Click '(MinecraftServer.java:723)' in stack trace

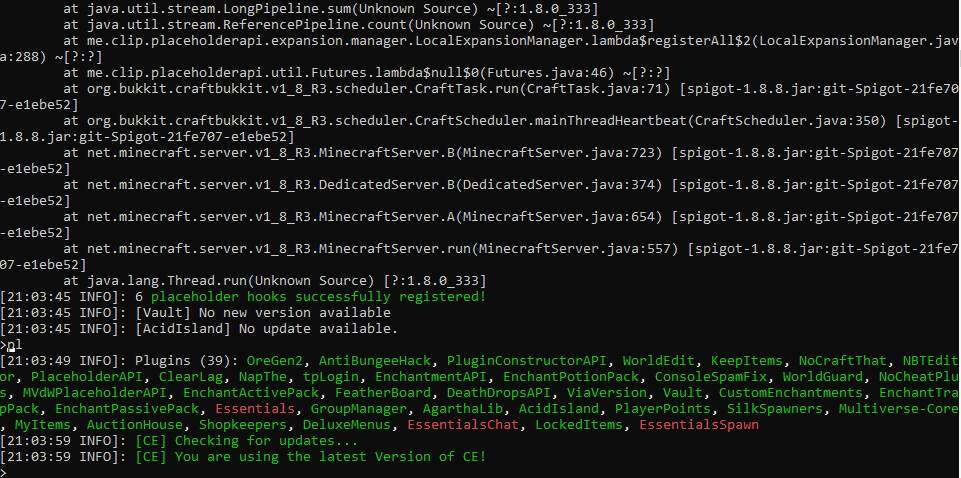pos(559,153)
